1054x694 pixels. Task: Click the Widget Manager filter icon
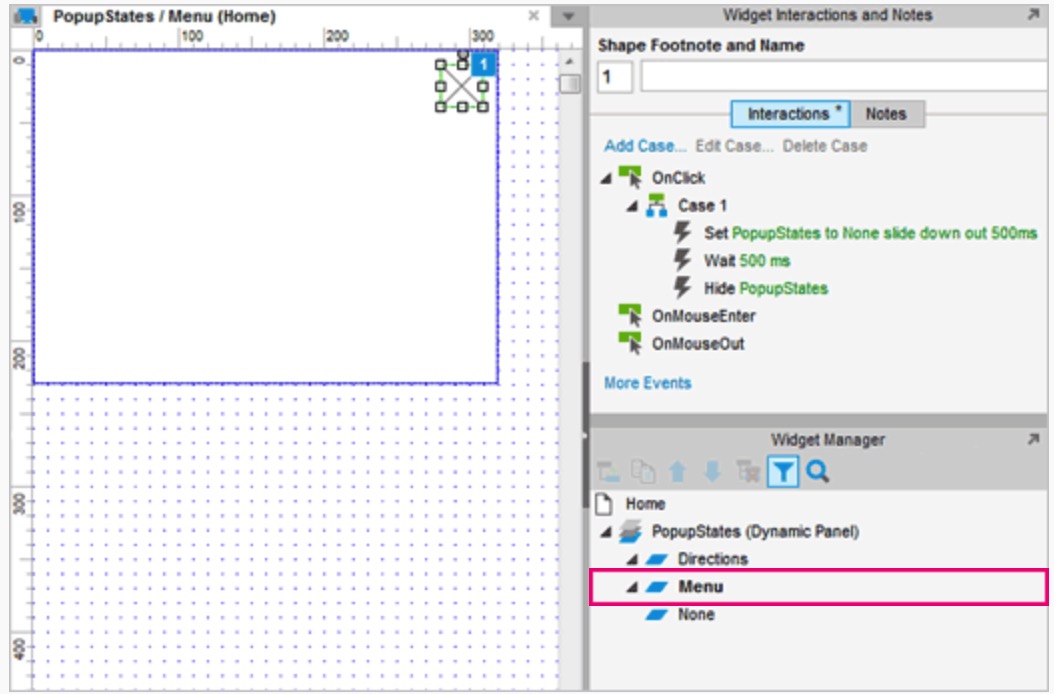pyautogui.click(x=782, y=471)
